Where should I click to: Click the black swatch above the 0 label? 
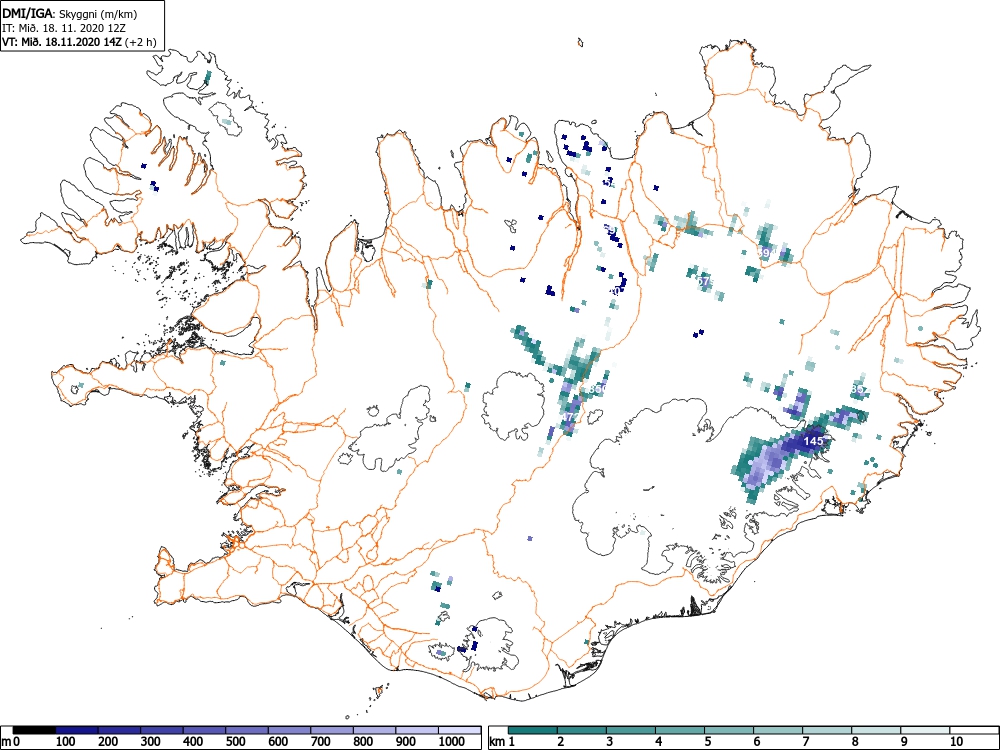[34, 730]
